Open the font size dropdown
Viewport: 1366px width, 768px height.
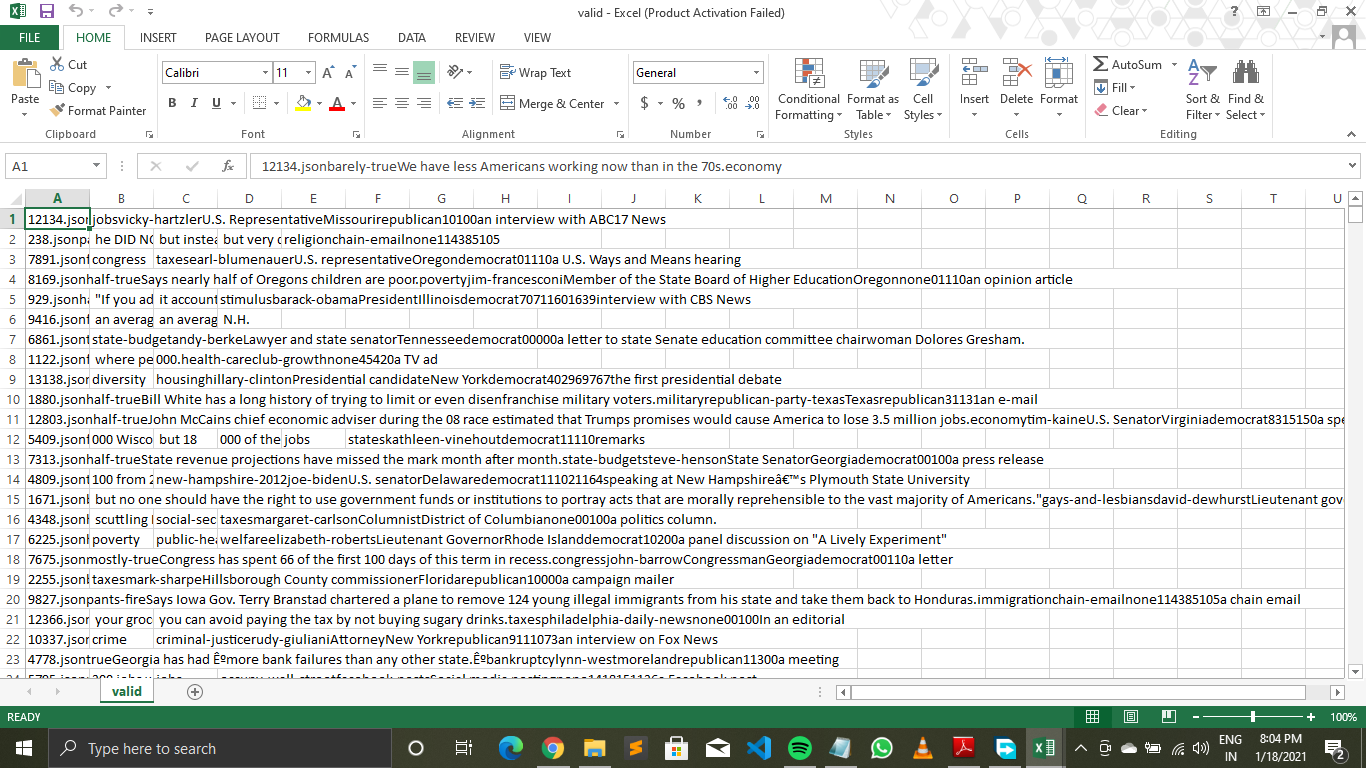[x=310, y=73]
